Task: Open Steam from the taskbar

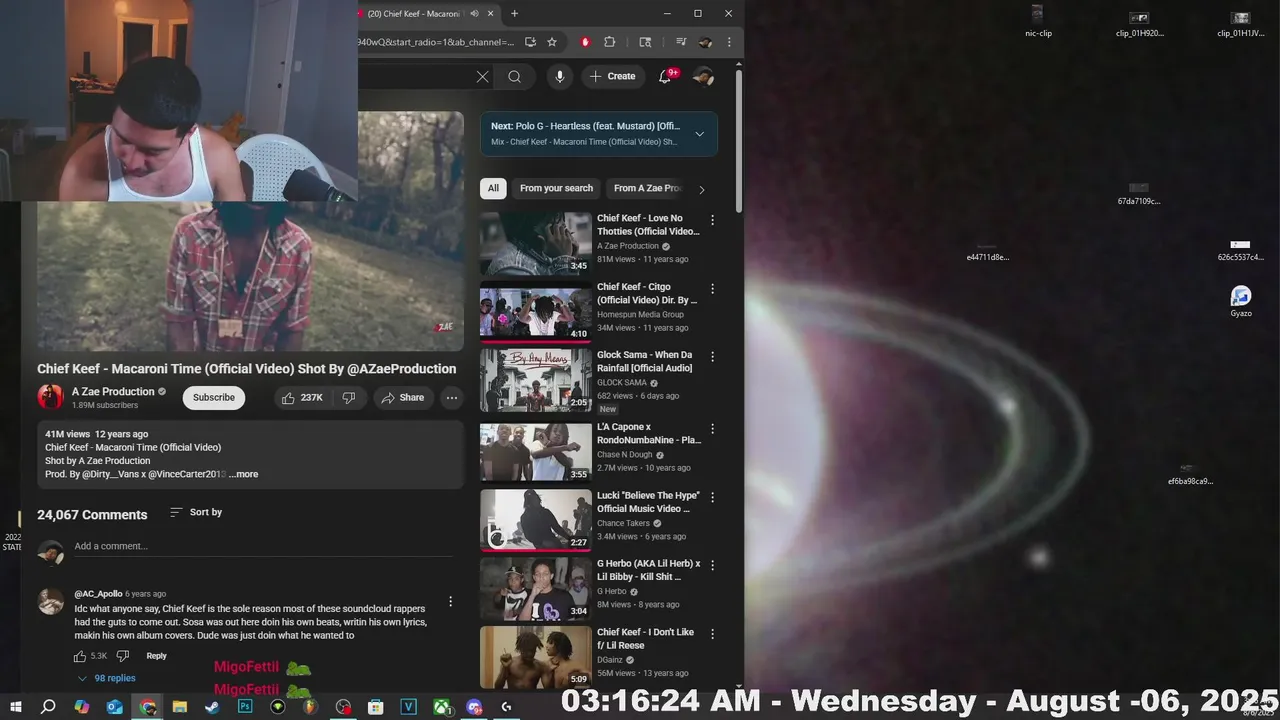Action: [x=212, y=707]
